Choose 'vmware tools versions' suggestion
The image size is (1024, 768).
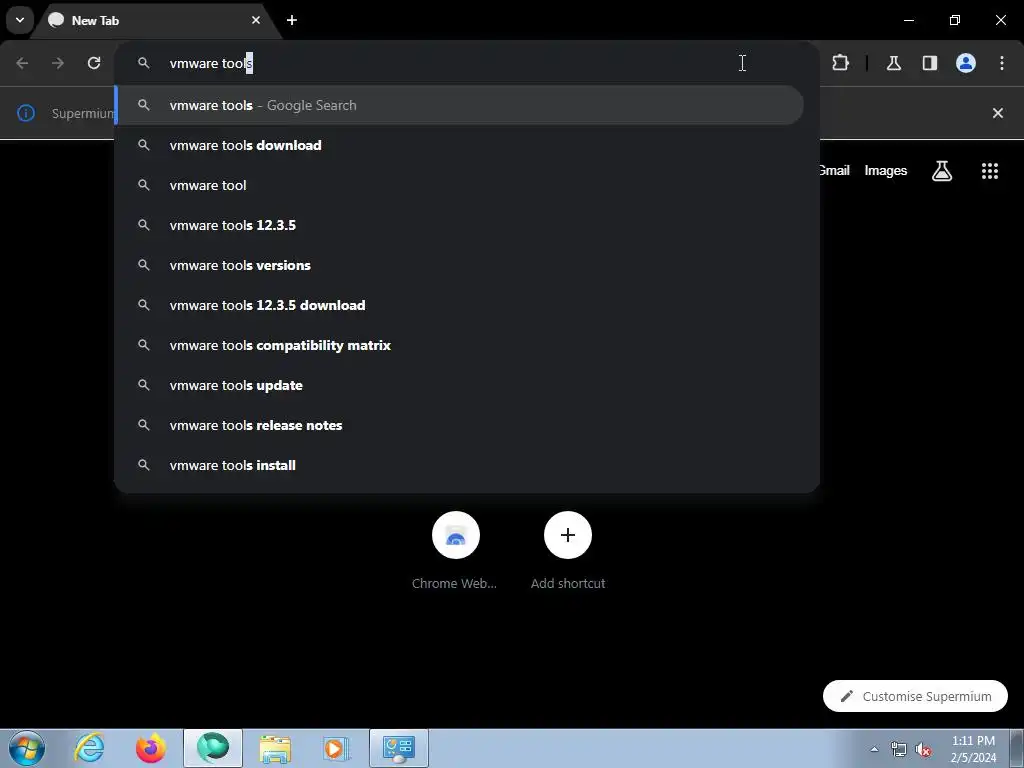460,265
